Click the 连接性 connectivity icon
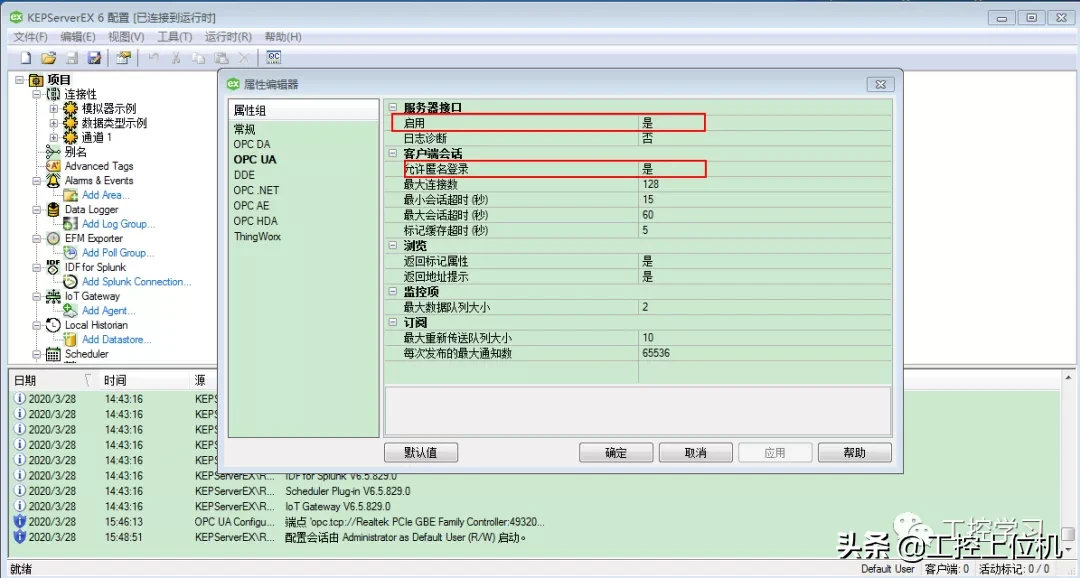 click(x=53, y=94)
